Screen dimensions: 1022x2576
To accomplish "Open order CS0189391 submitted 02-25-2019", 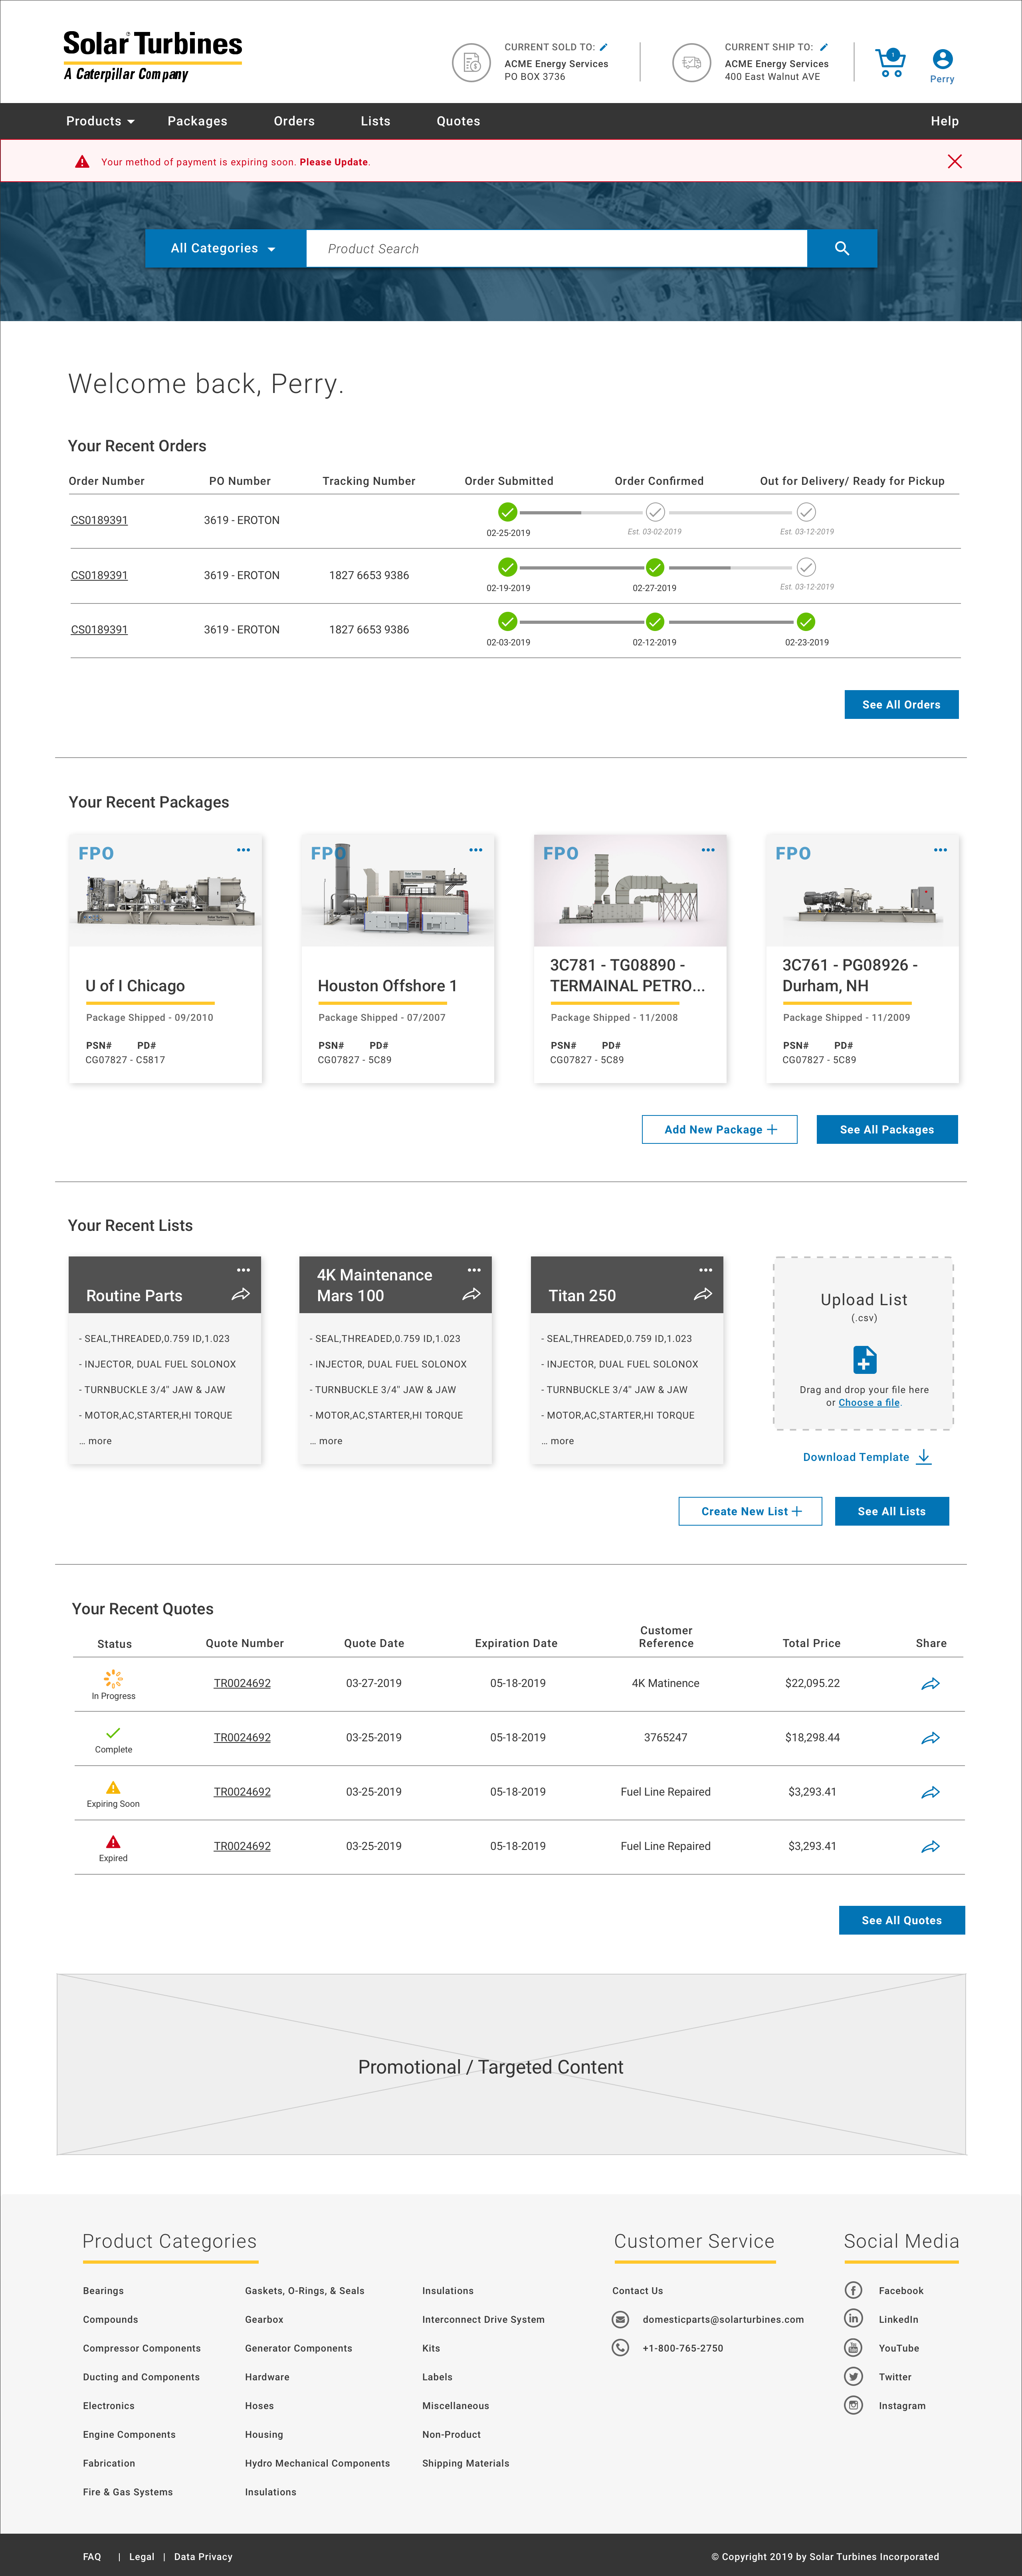I will coord(99,520).
